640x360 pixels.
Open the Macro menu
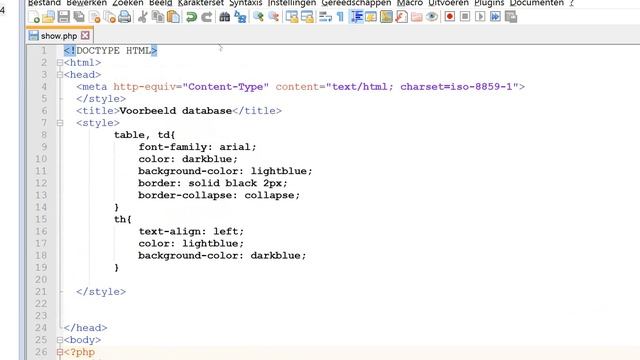pyautogui.click(x=410, y=3)
